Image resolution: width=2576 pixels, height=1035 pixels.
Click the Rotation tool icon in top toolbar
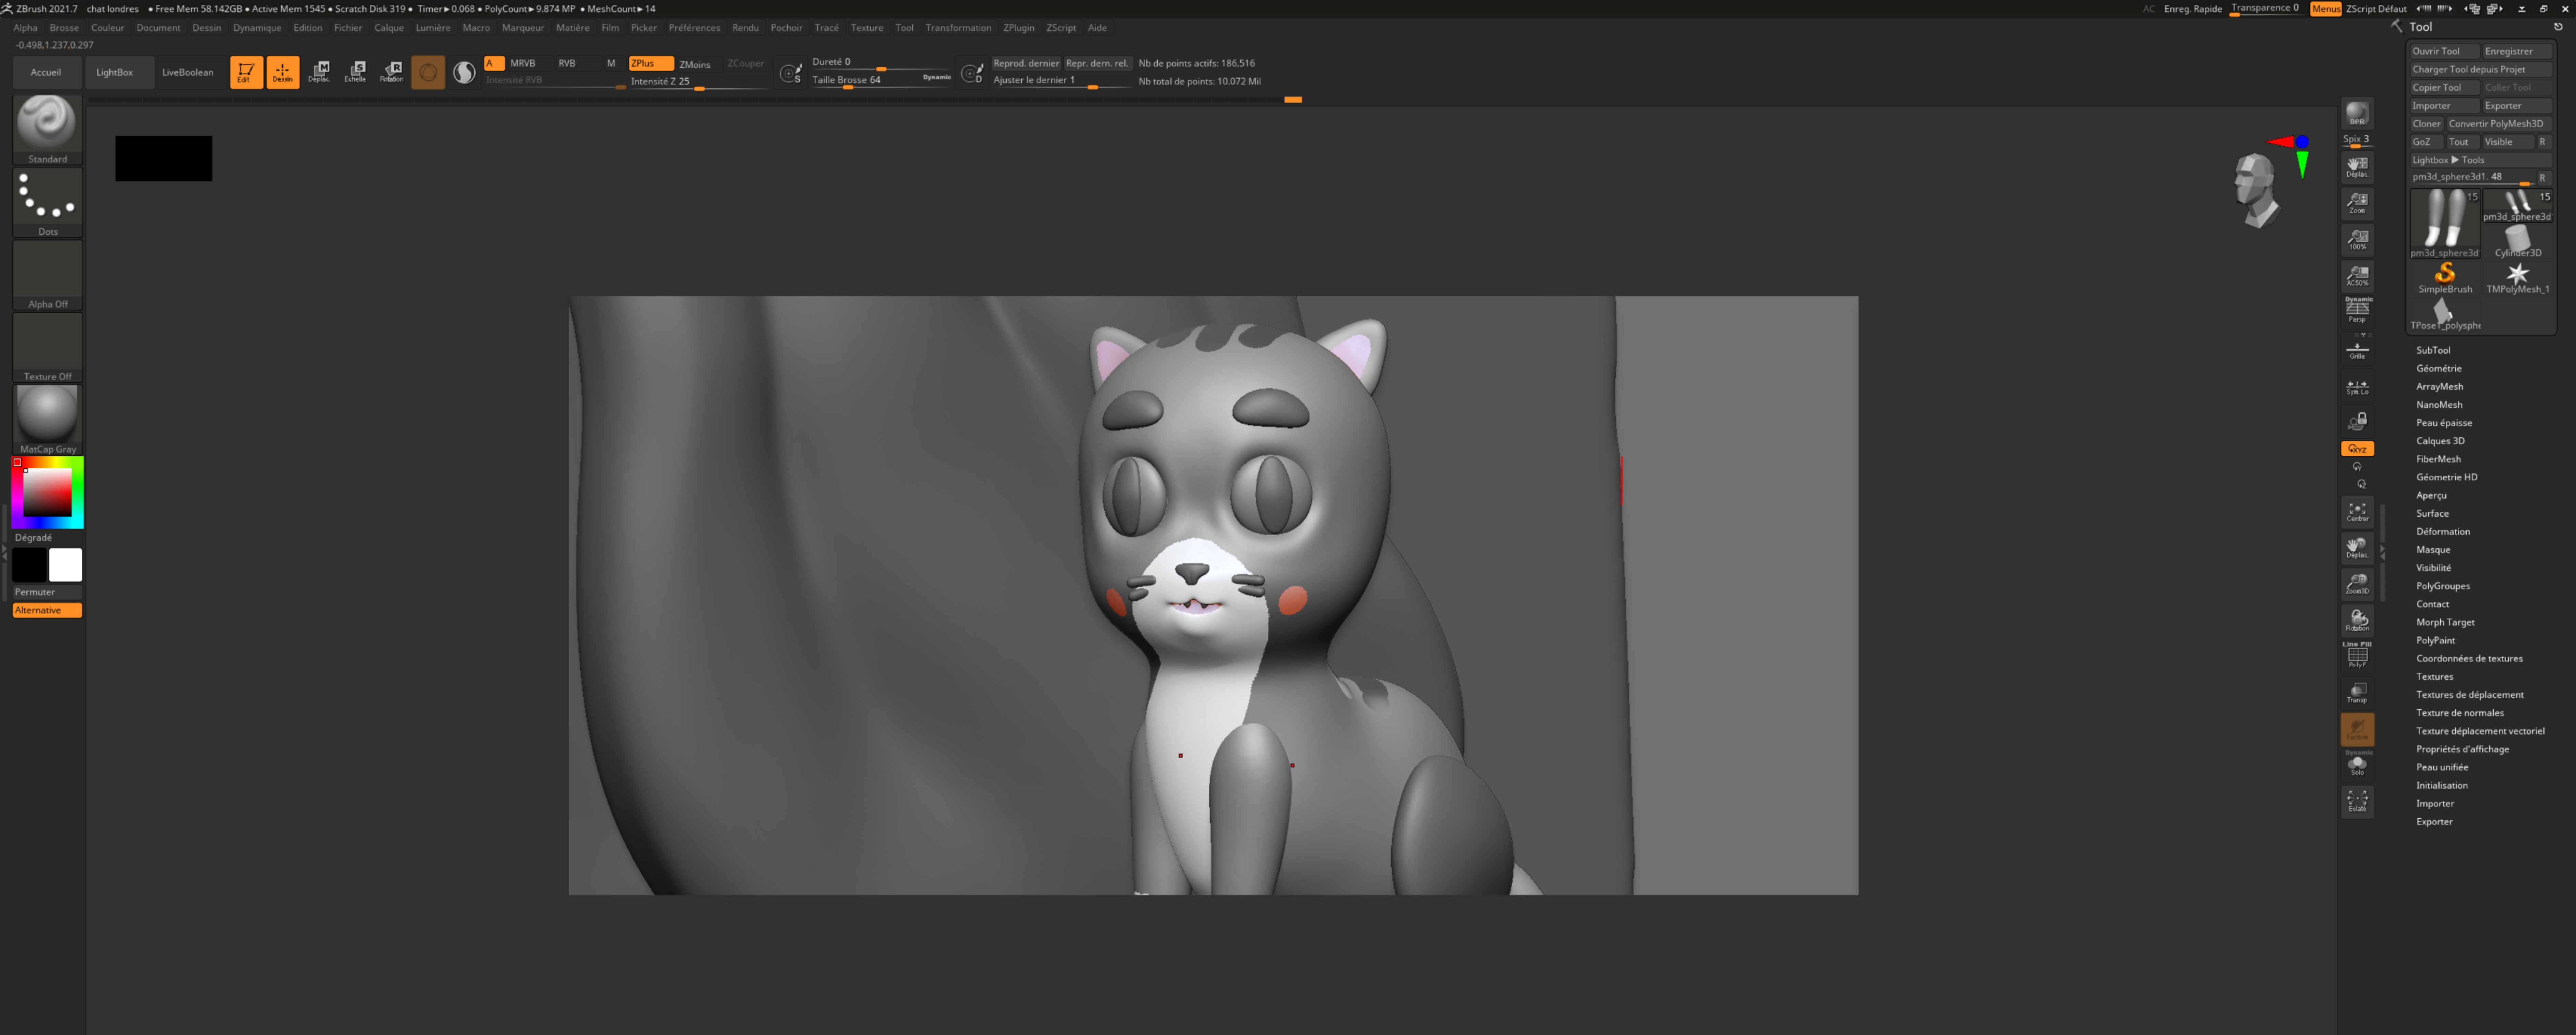click(x=392, y=71)
